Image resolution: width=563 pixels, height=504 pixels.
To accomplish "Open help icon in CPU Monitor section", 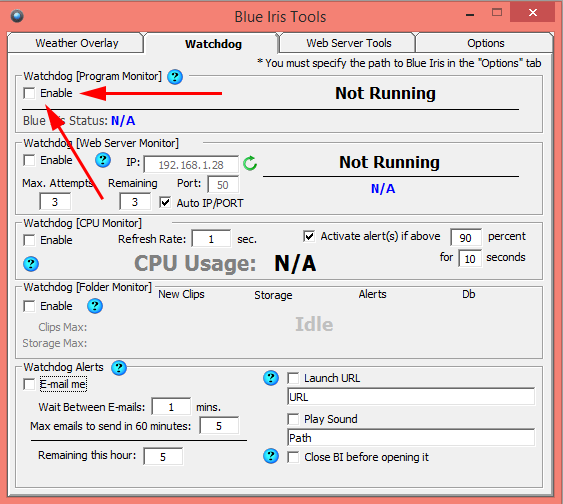I will click(31, 264).
